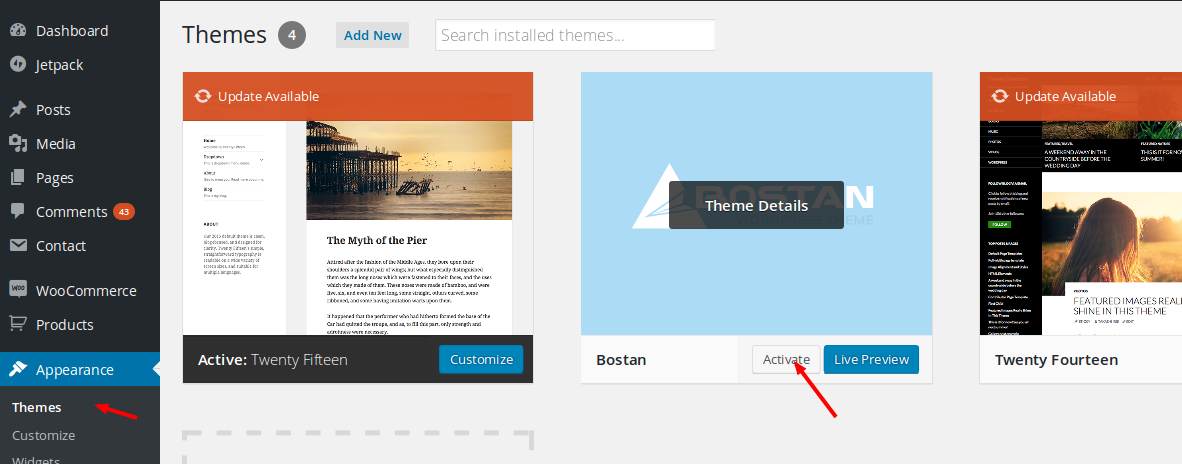Click the Themes page heading

click(225, 35)
